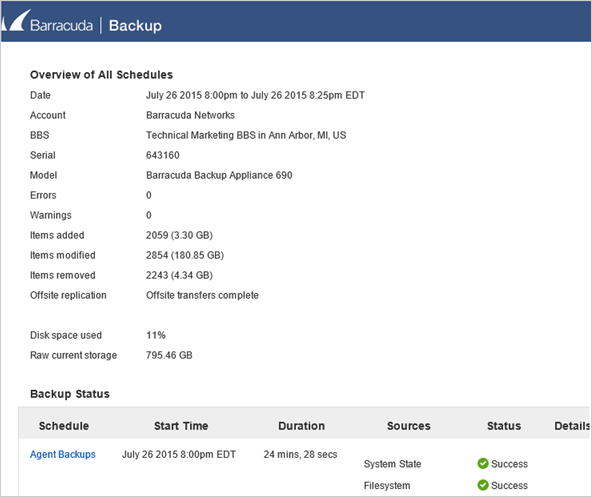This screenshot has height=497, width=592.
Task: Click the Overview of All Schedules heading
Action: tap(101, 75)
